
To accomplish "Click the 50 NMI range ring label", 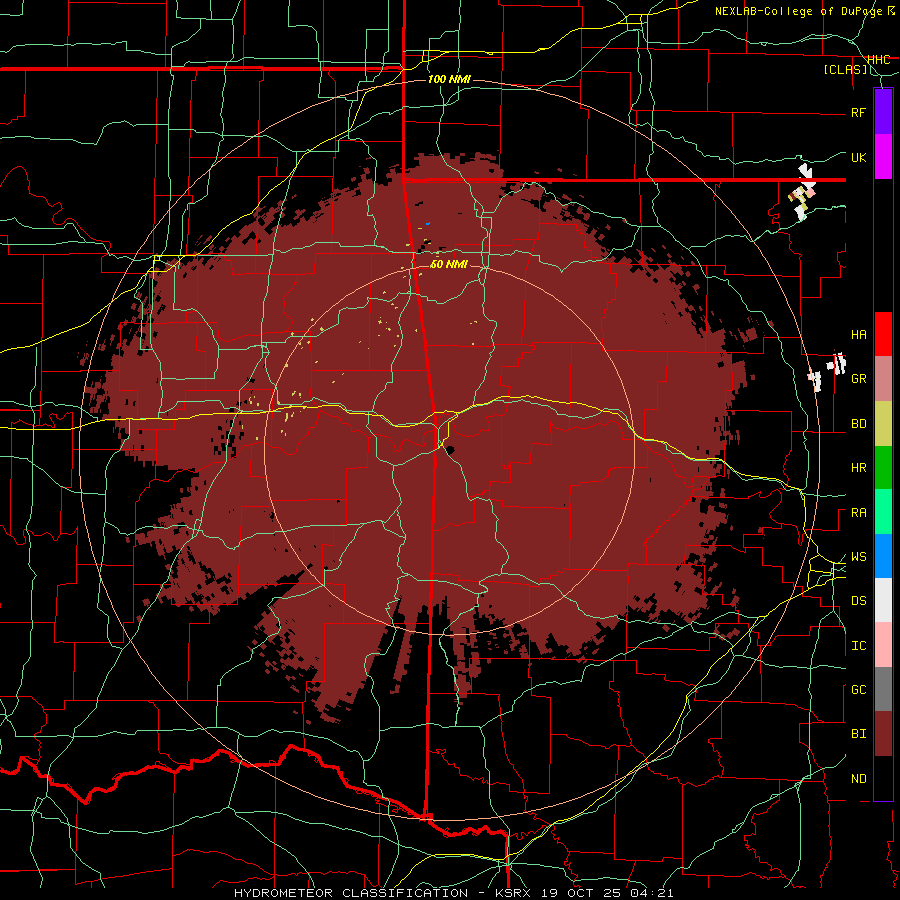I will [x=449, y=264].
